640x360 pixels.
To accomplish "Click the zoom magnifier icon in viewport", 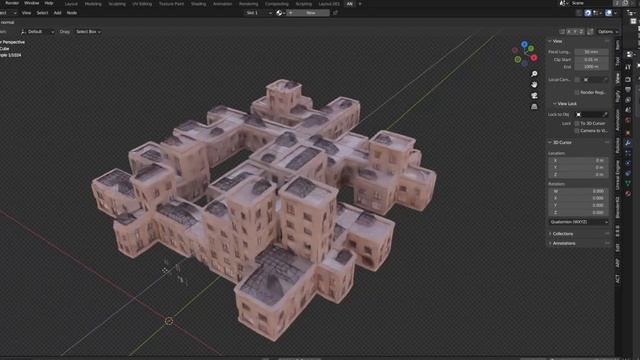I will tap(534, 74).
